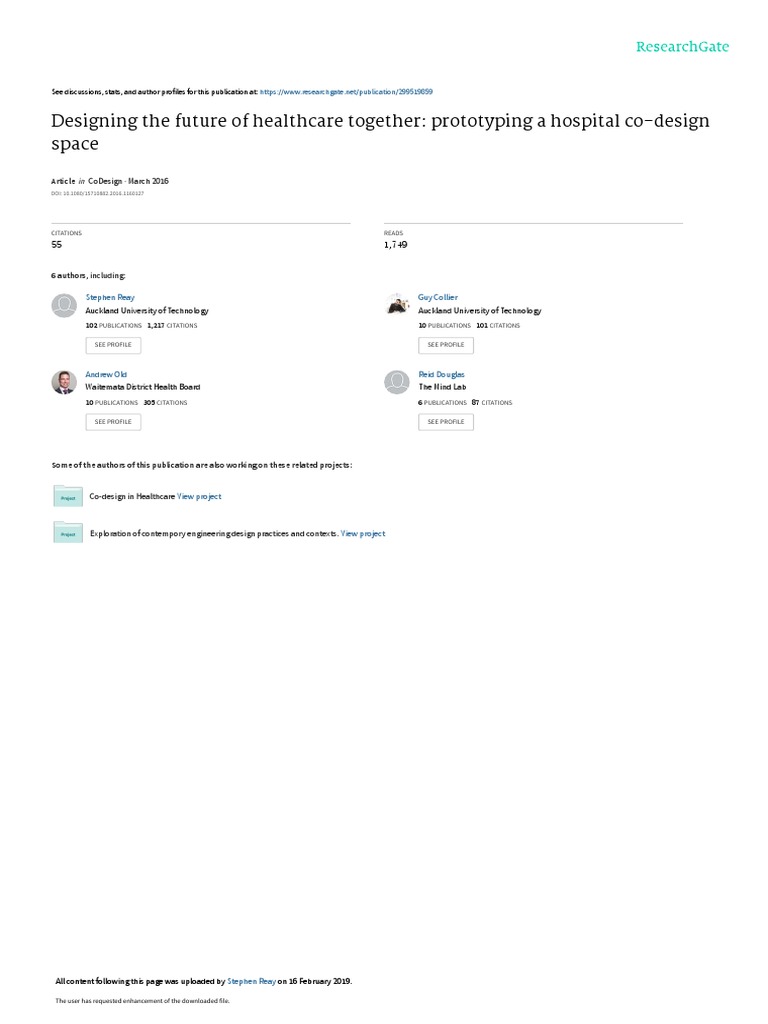768x1024 pixels.
Task: Open Reid Douglas author name link
Action: pyautogui.click(x=441, y=374)
